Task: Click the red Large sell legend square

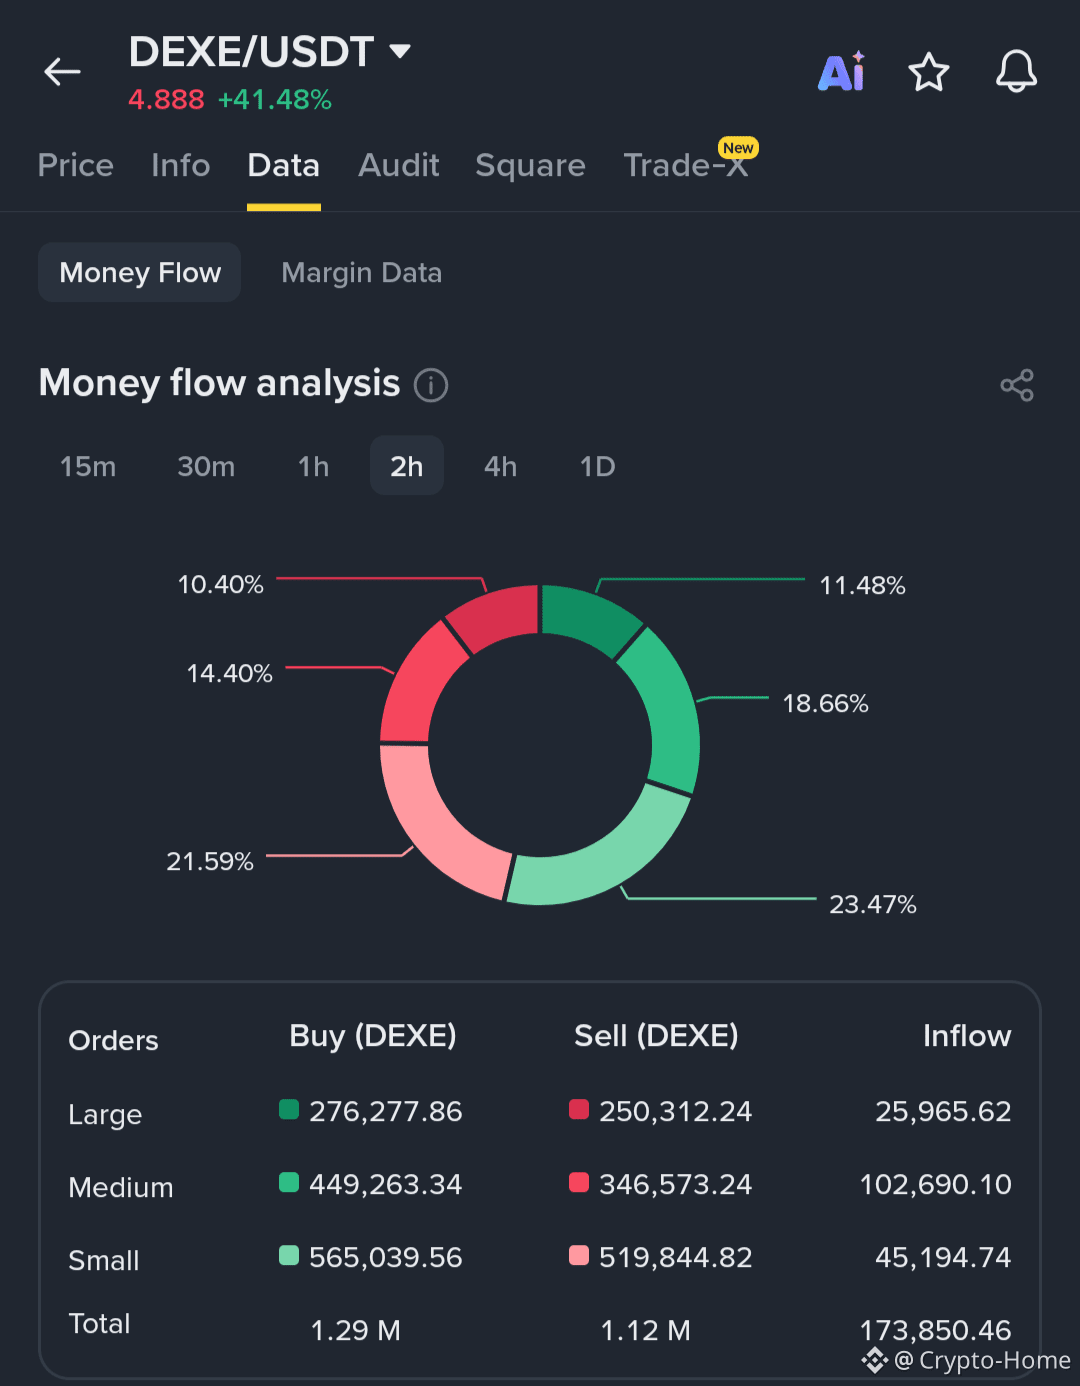Action: [x=579, y=1109]
